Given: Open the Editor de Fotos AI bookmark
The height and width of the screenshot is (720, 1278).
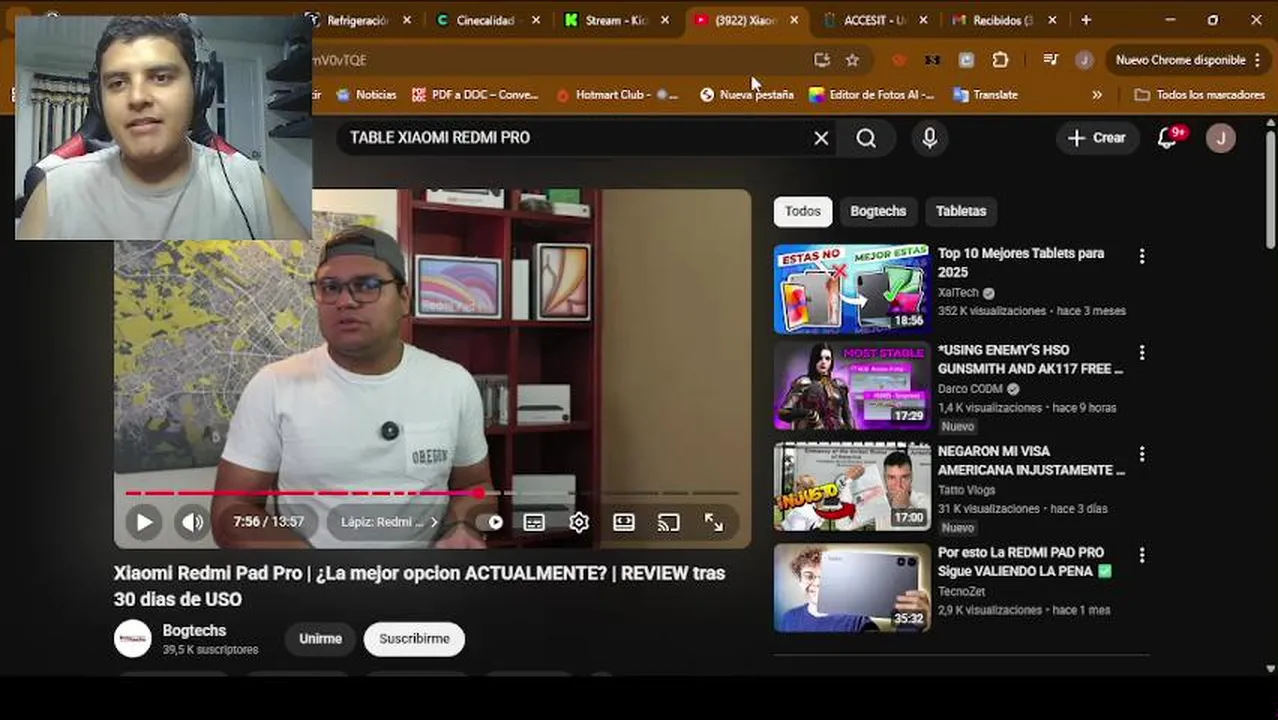Looking at the screenshot, I should click(x=871, y=95).
